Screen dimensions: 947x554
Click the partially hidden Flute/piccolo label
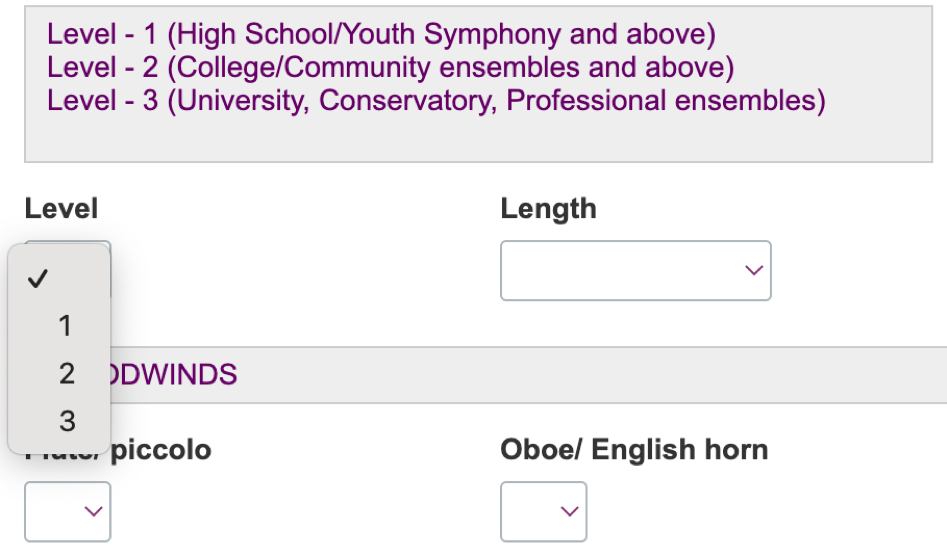coord(160,451)
